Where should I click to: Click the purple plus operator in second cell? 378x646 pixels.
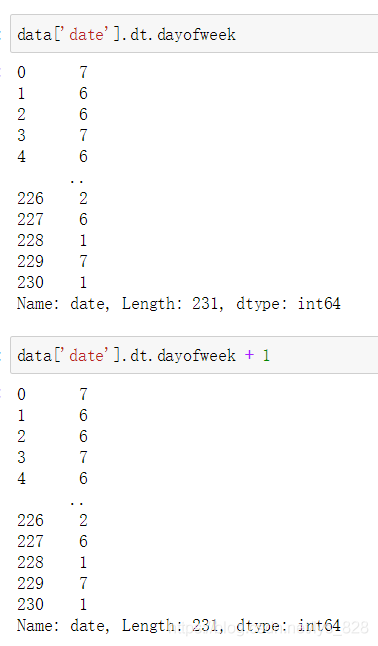249,355
